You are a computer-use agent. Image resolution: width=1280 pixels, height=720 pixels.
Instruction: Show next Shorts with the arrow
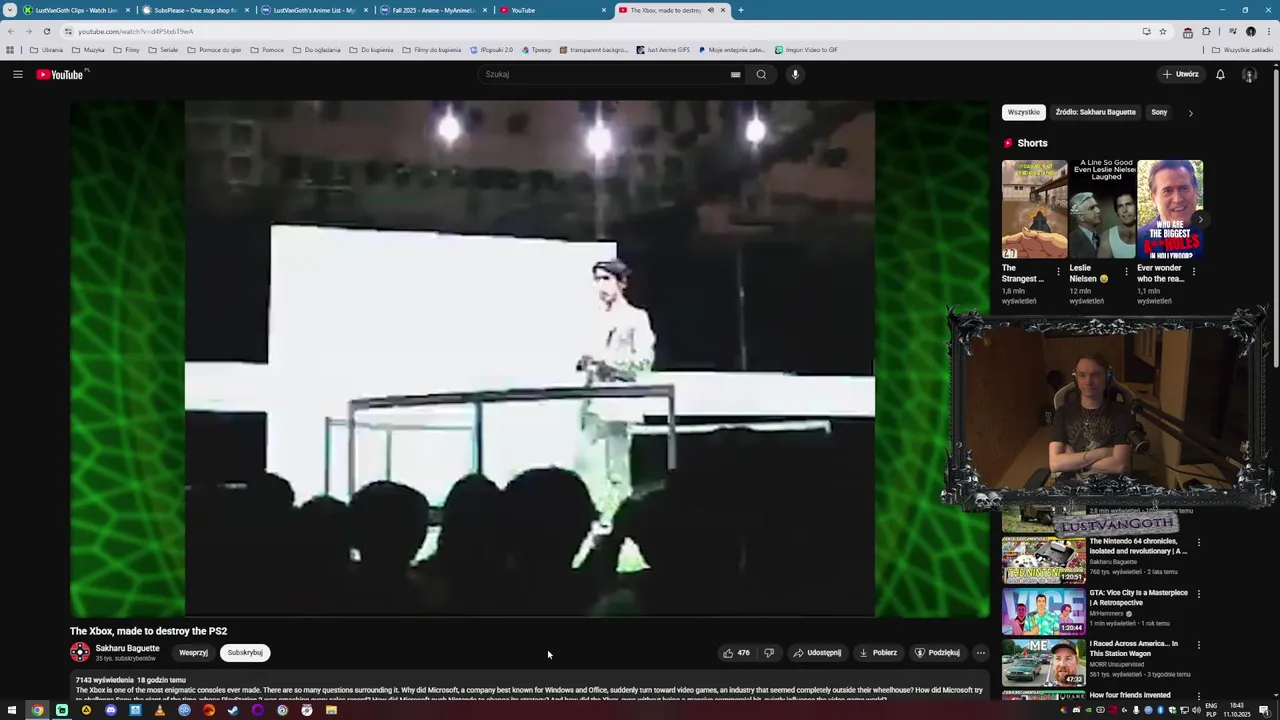pyautogui.click(x=1200, y=220)
